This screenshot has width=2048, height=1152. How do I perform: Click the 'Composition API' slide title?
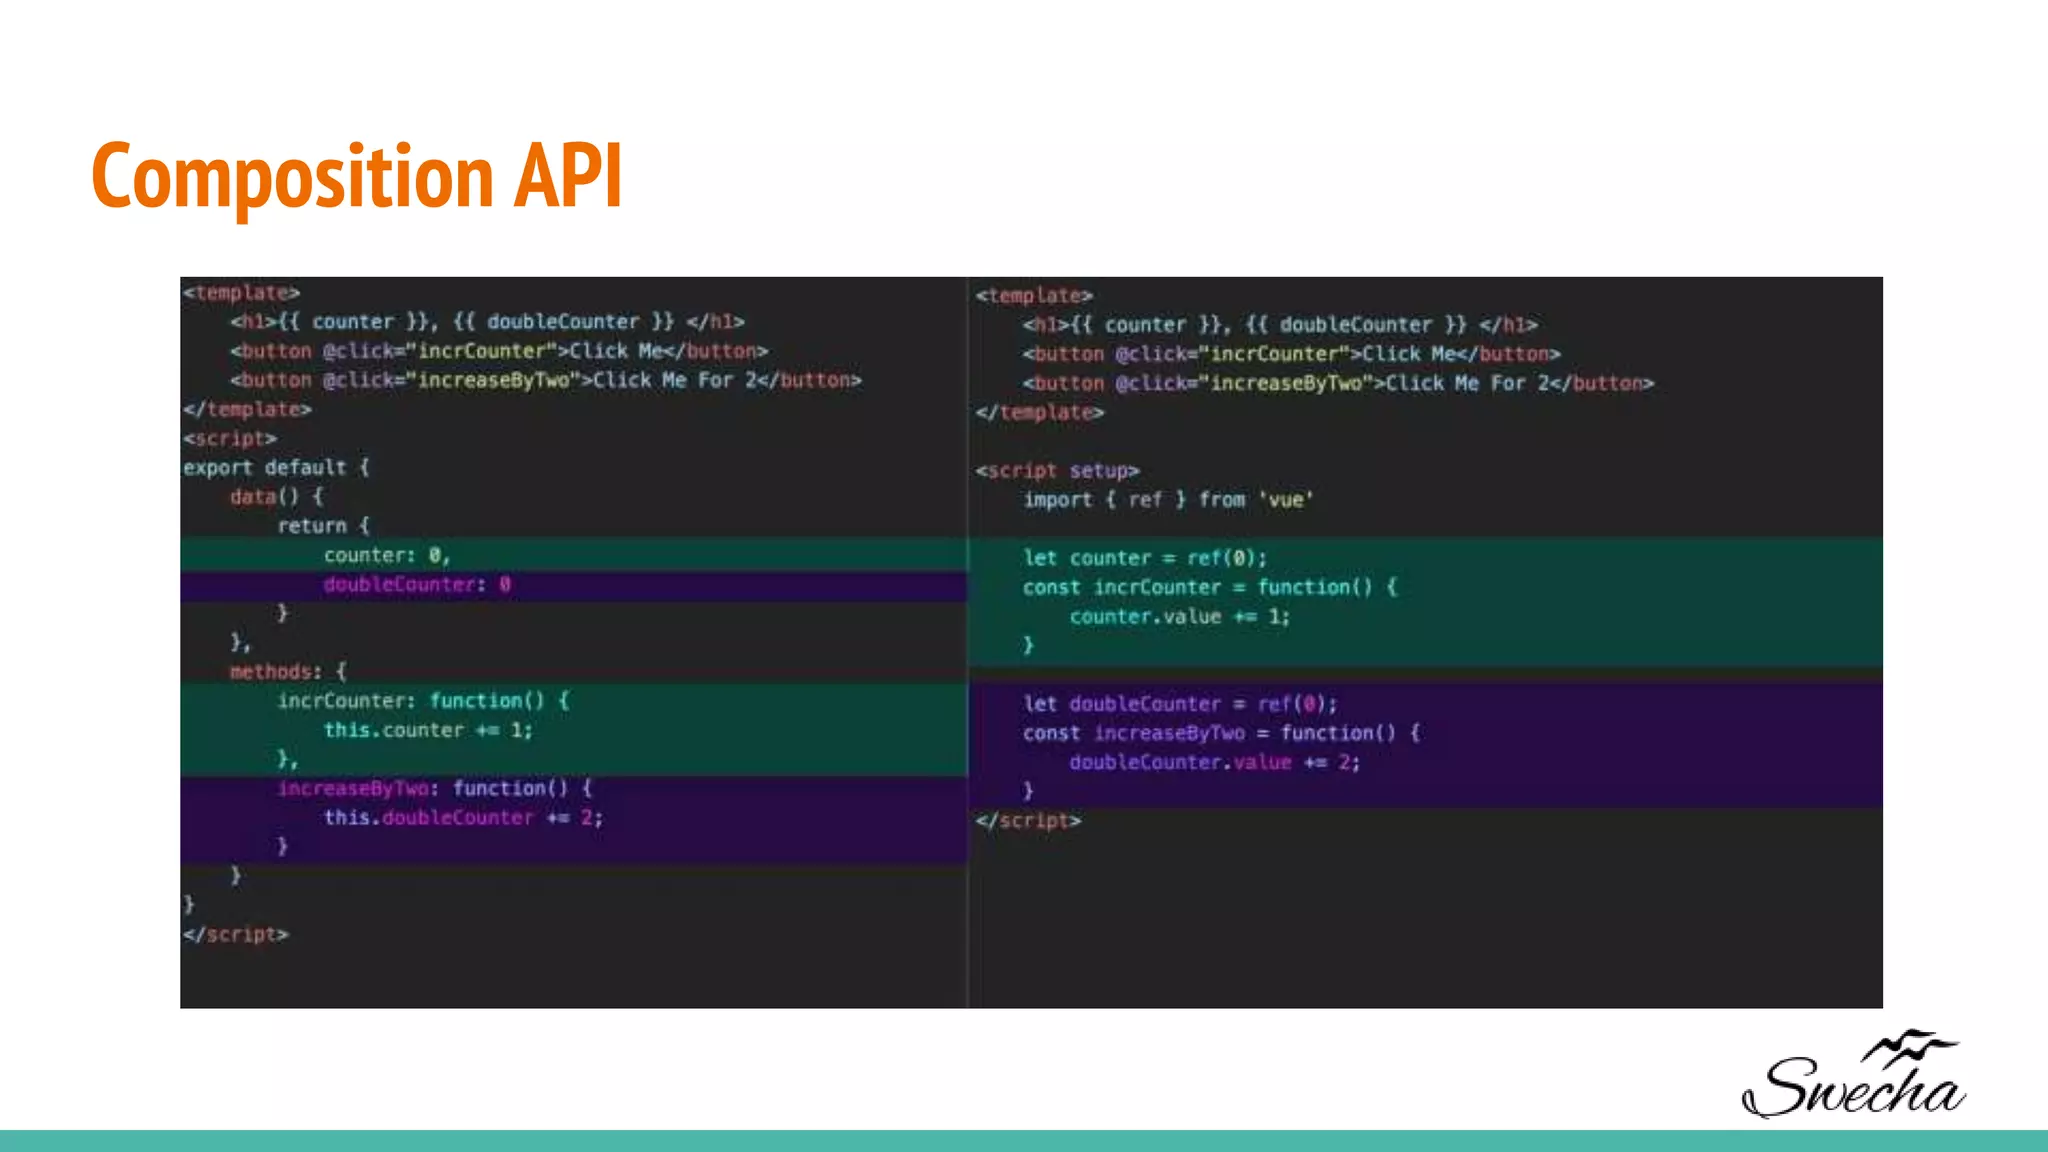click(x=357, y=177)
